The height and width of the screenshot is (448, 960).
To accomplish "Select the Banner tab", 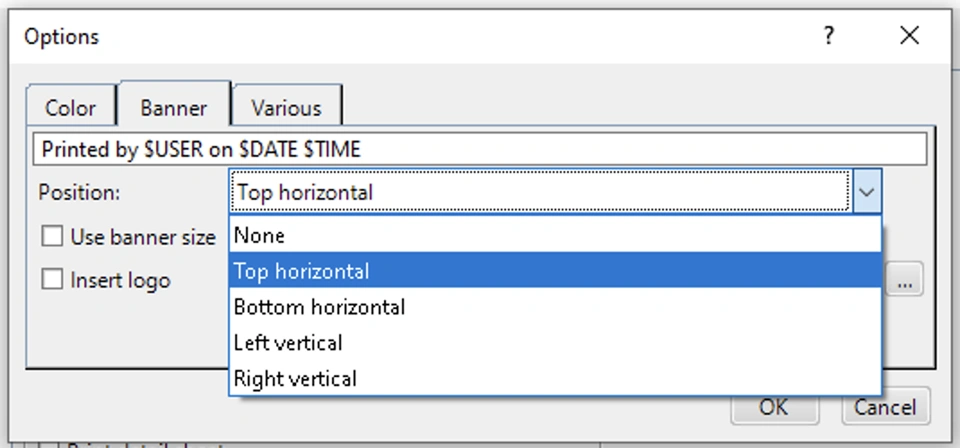I will [174, 107].
